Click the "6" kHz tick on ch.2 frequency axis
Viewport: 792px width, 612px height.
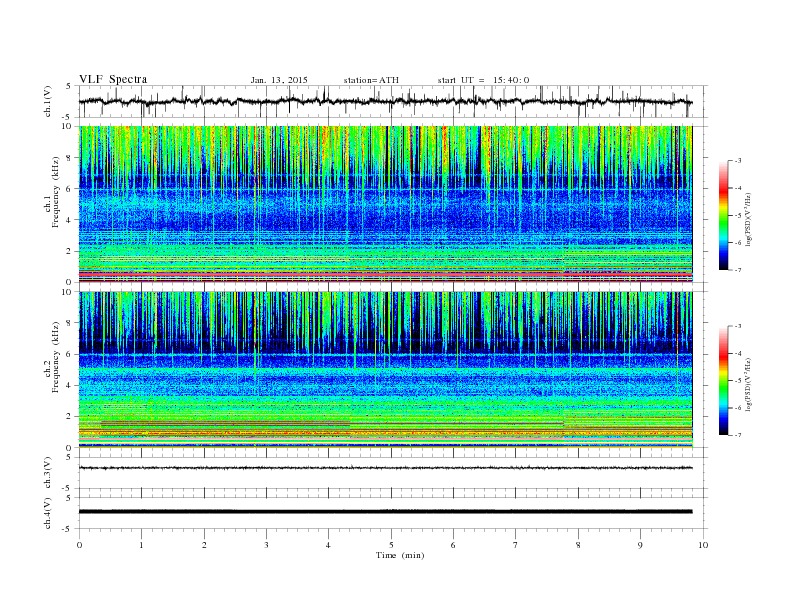[x=70, y=354]
